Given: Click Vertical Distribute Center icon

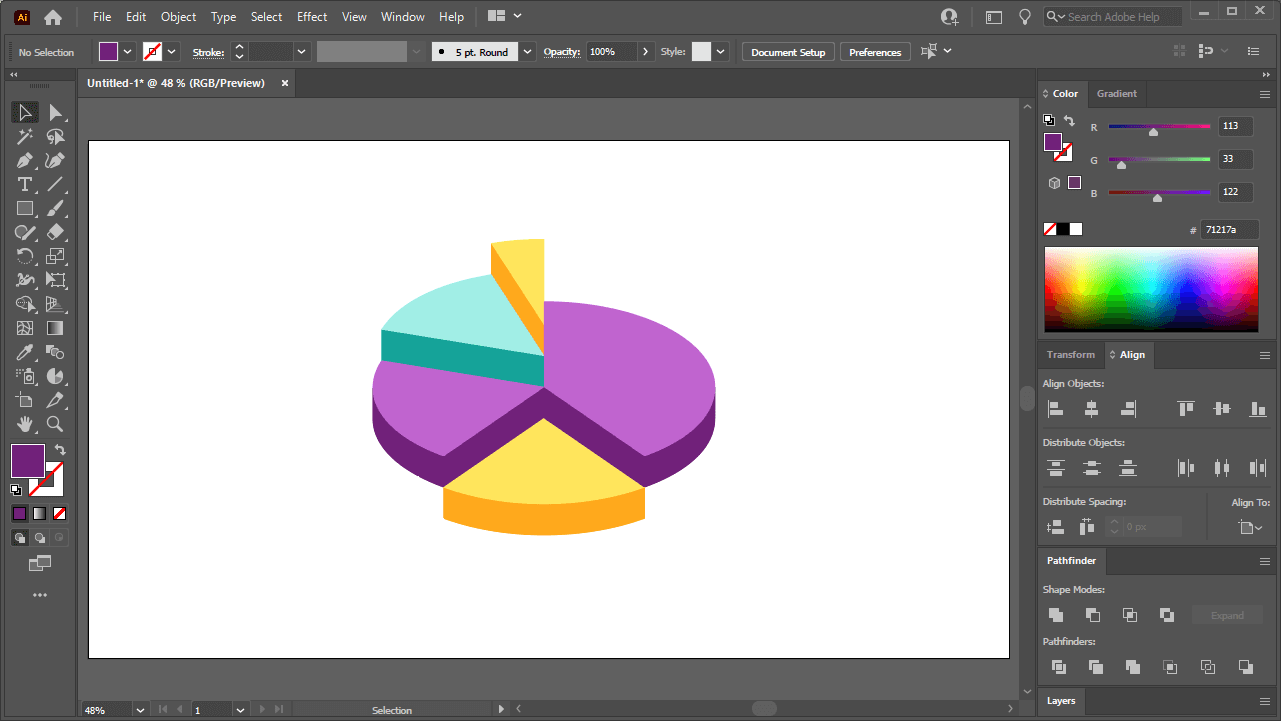Looking at the screenshot, I should coord(1091,467).
